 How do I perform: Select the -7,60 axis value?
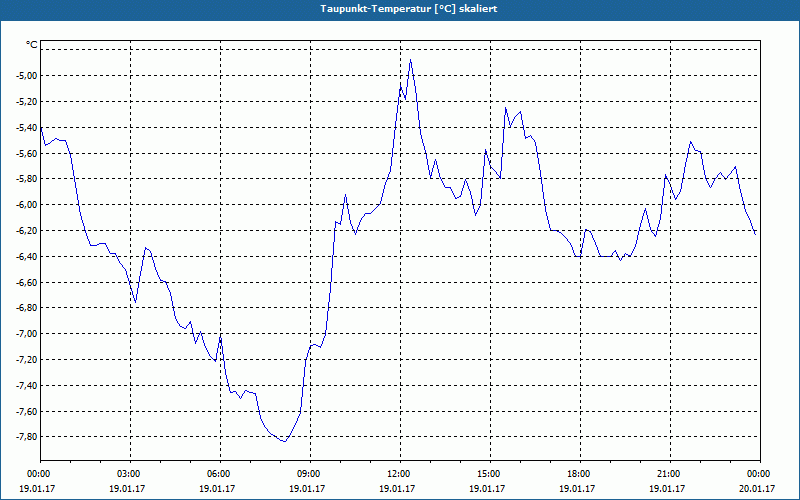click(x=27, y=411)
